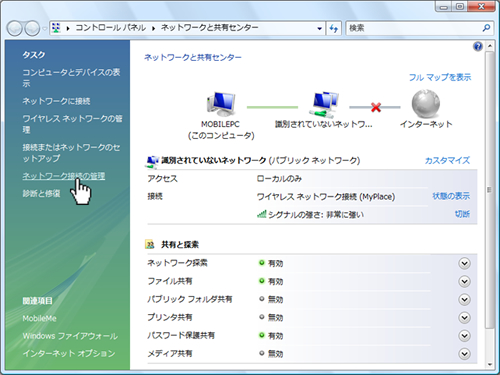Click カスタマイズ link

(447, 160)
